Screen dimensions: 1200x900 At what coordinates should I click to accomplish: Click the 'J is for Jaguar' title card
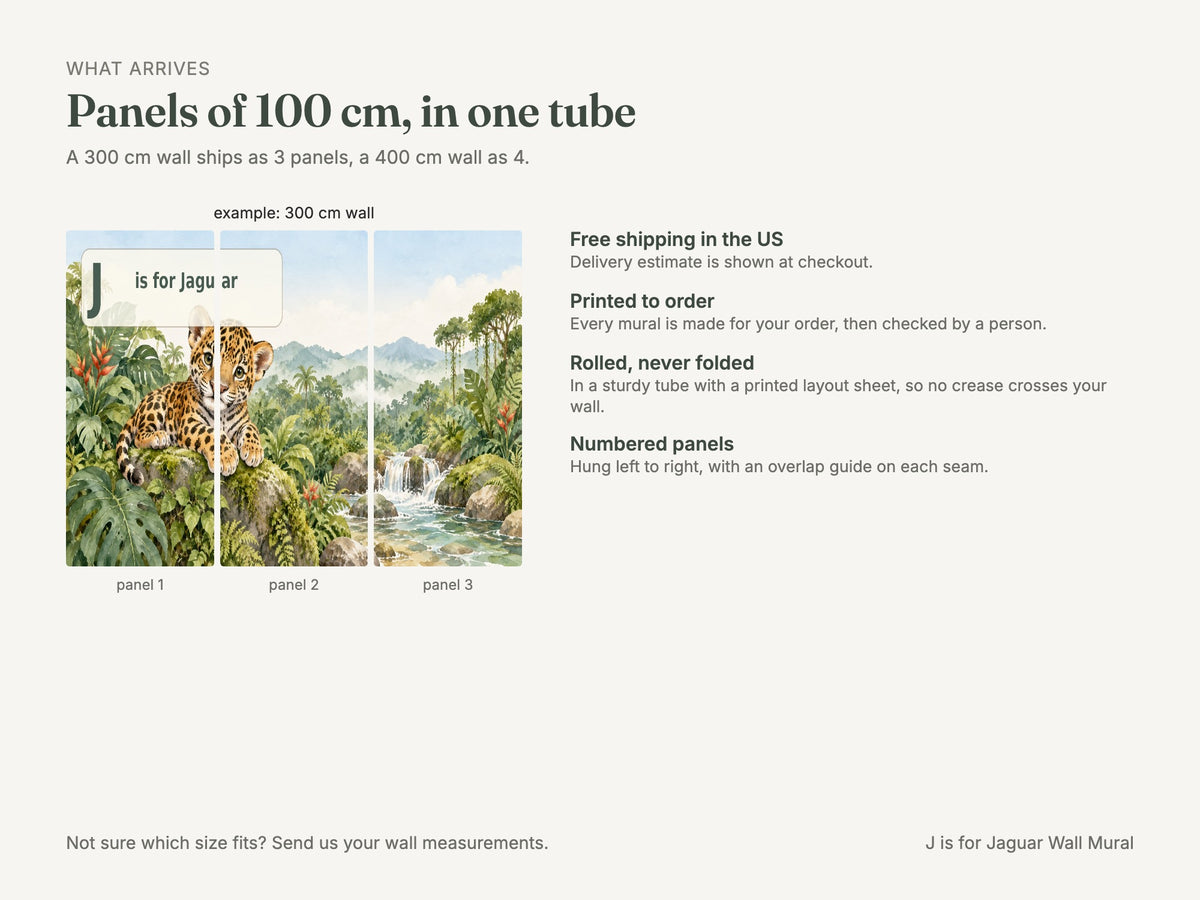[182, 288]
